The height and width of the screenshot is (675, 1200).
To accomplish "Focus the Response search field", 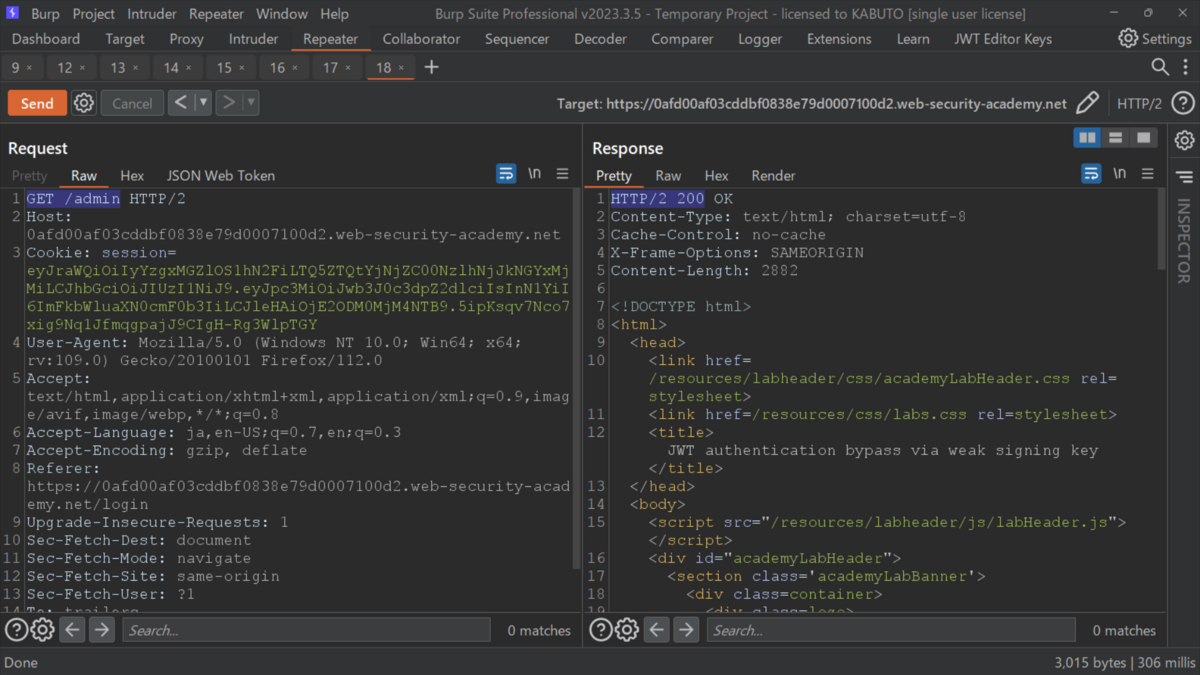I will pyautogui.click(x=891, y=630).
